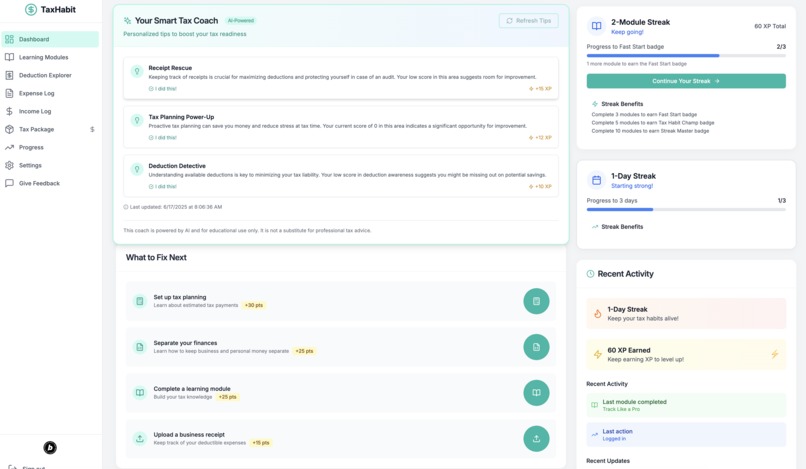Click the Expense Log document icon

9,93
